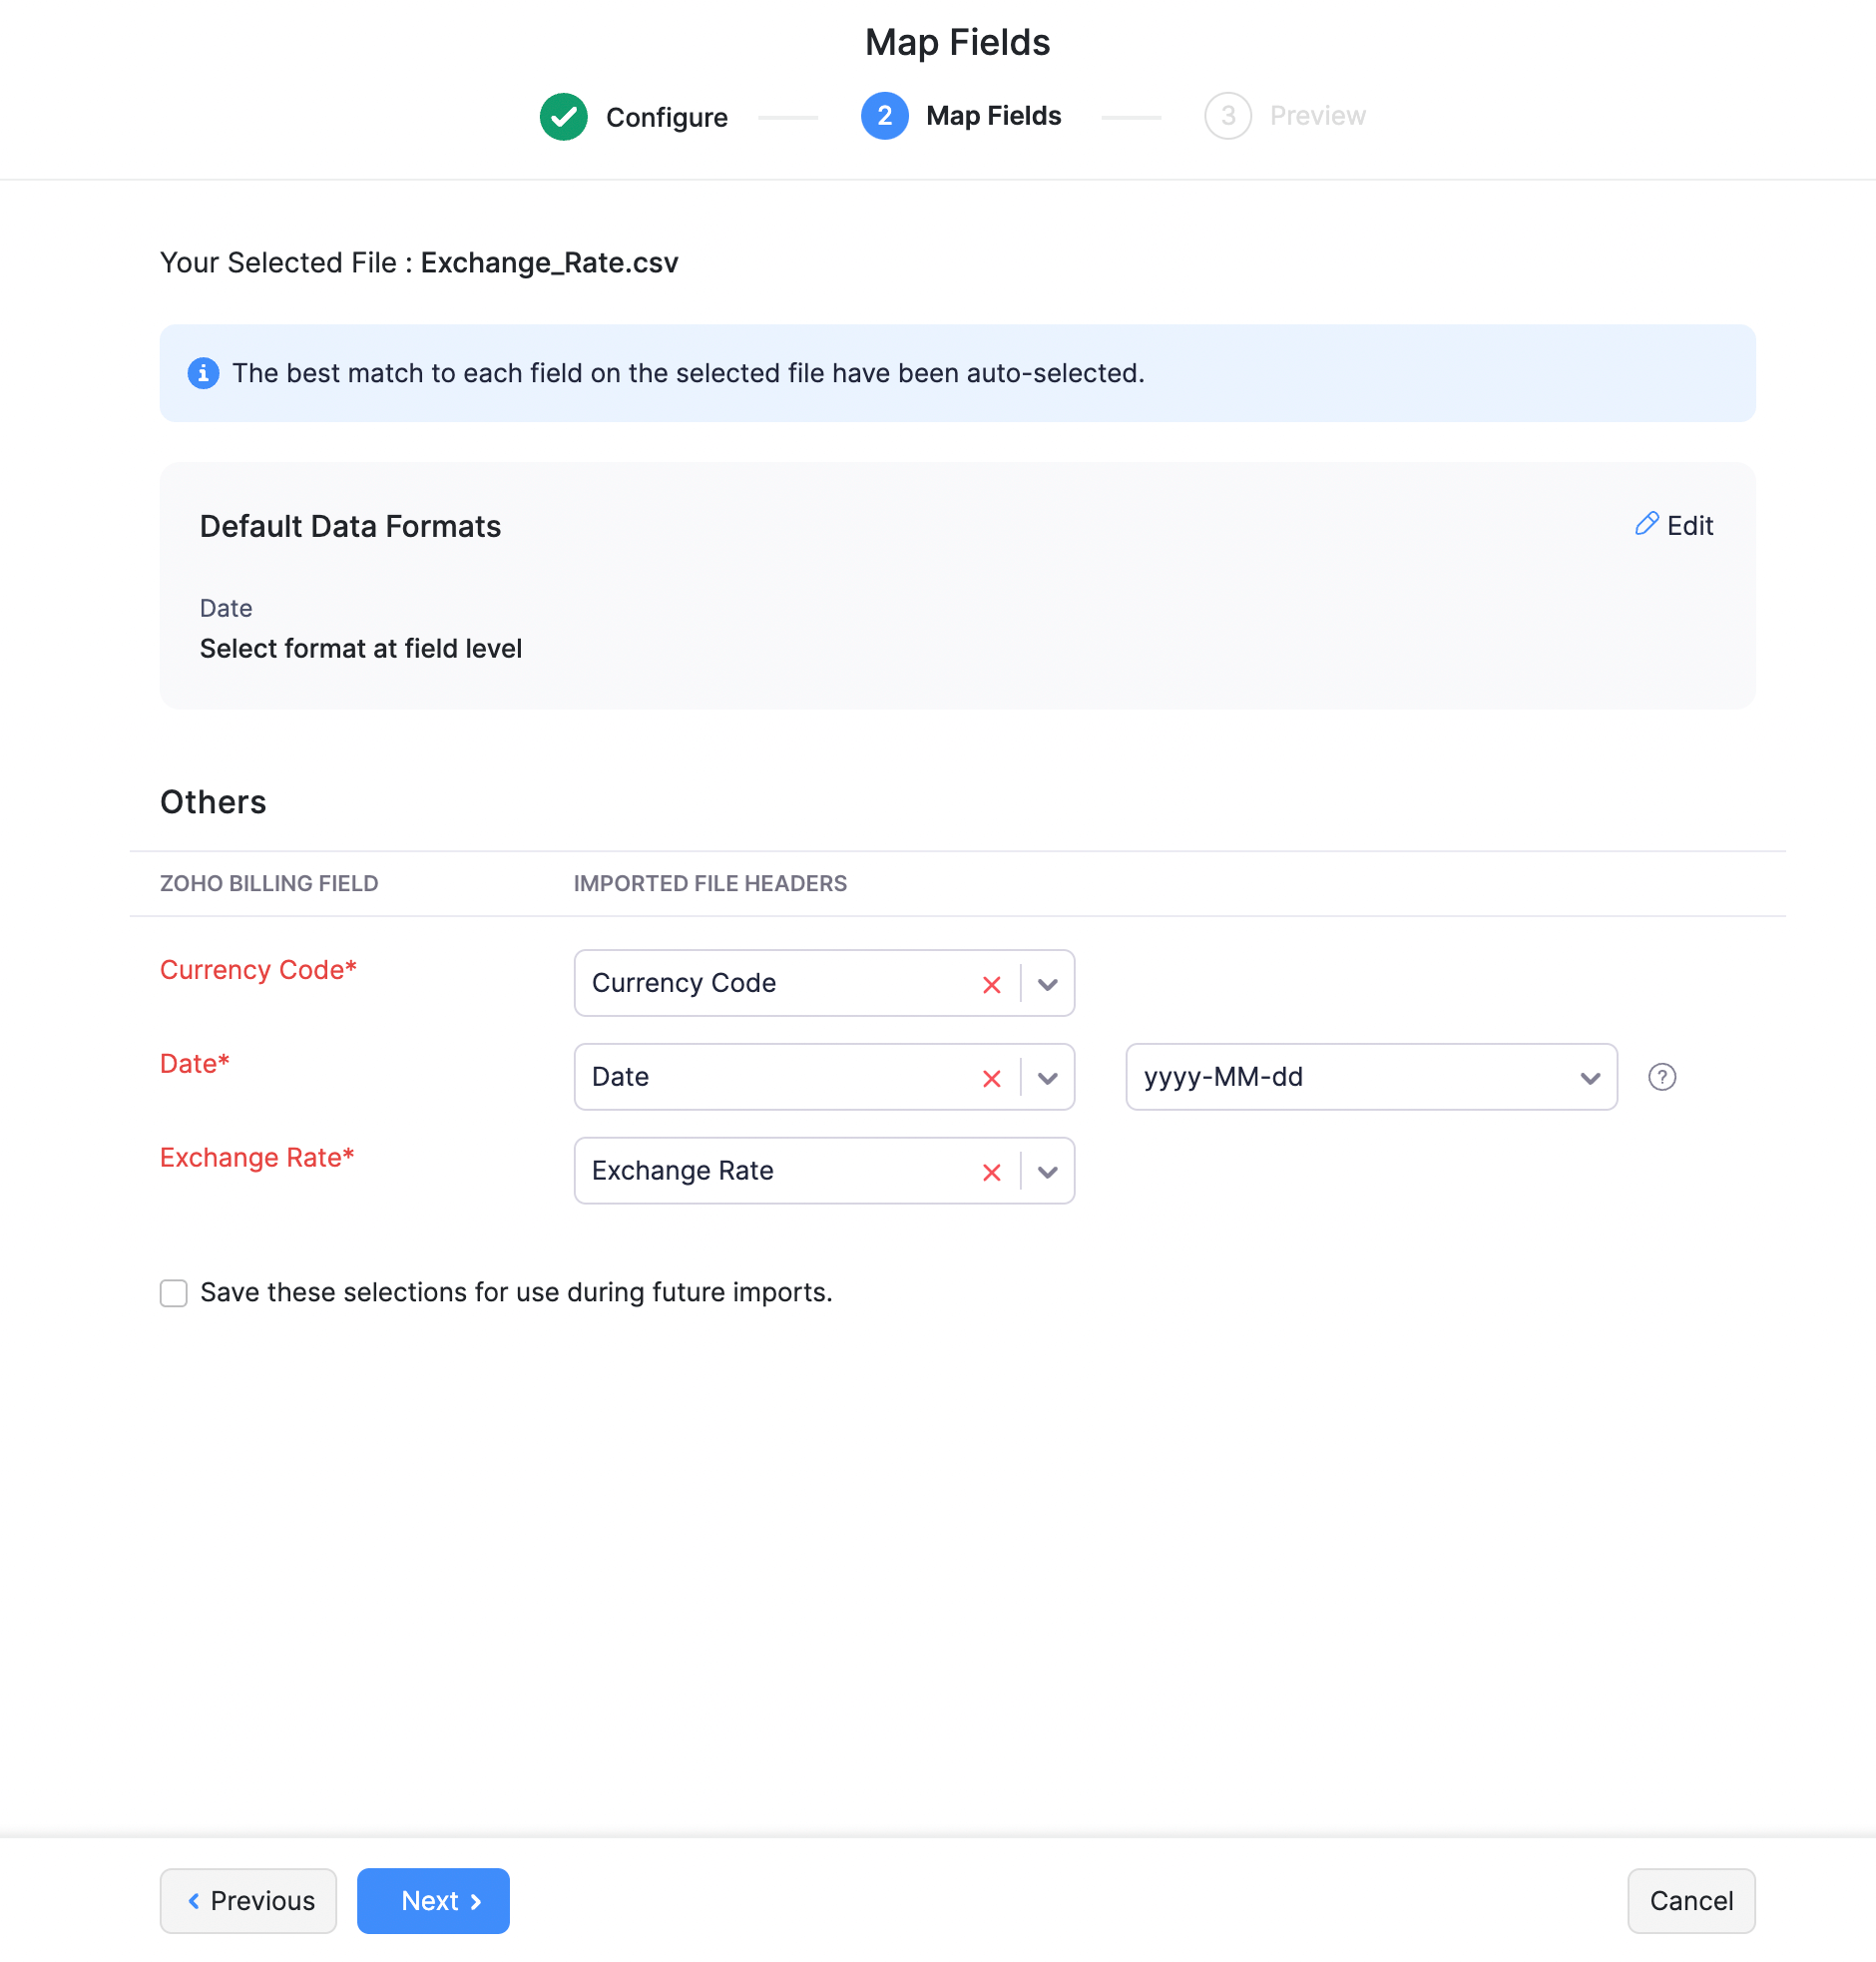Click the Map Fields step label
Viewport: 1876px width, 1962px height.
pos(993,116)
